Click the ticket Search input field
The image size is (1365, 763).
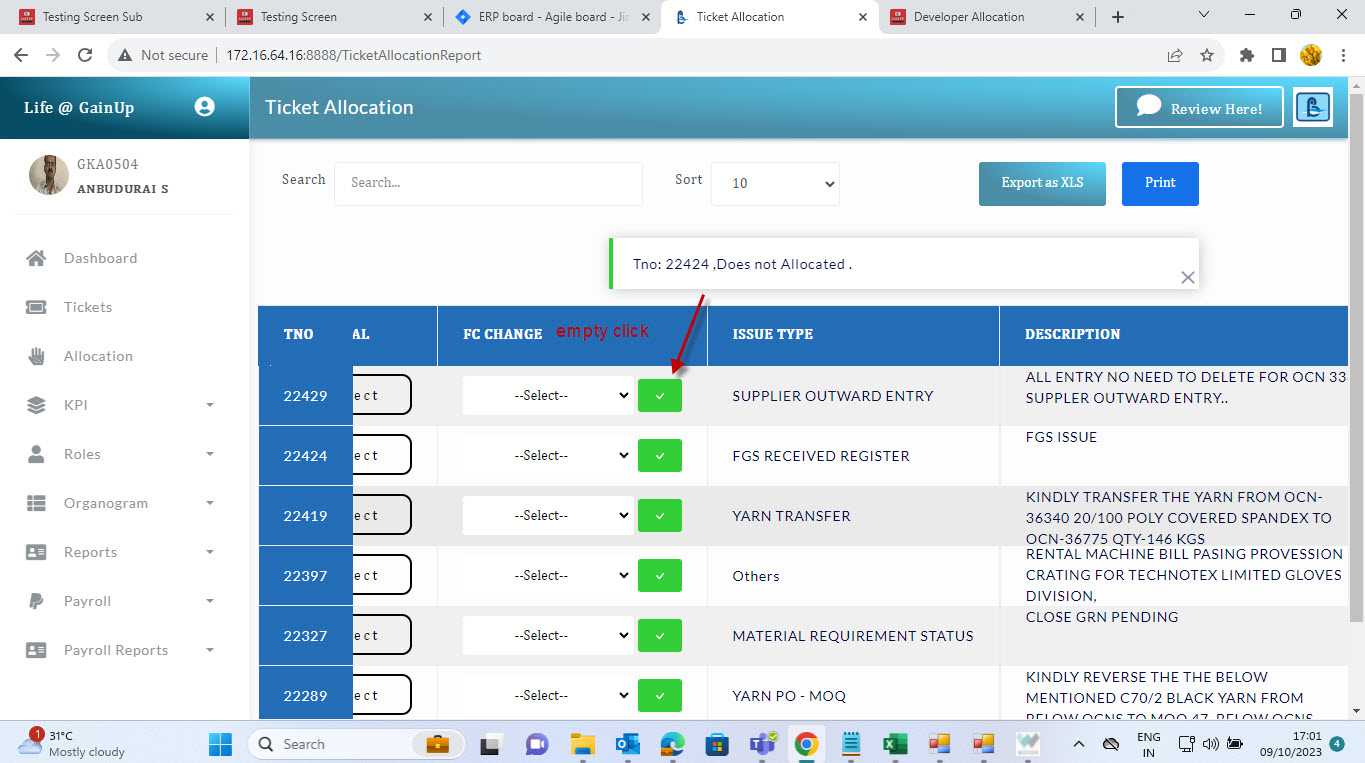click(488, 184)
